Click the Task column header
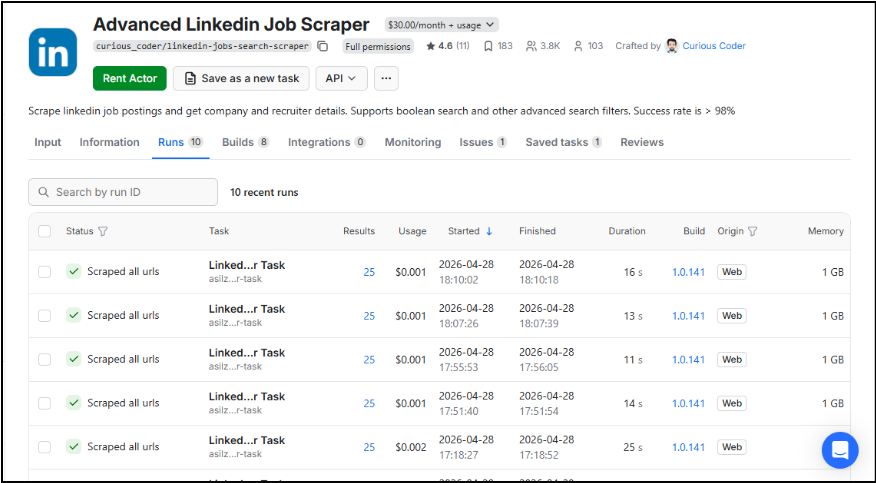Viewport: 876px width, 483px height. pyautogui.click(x=219, y=231)
